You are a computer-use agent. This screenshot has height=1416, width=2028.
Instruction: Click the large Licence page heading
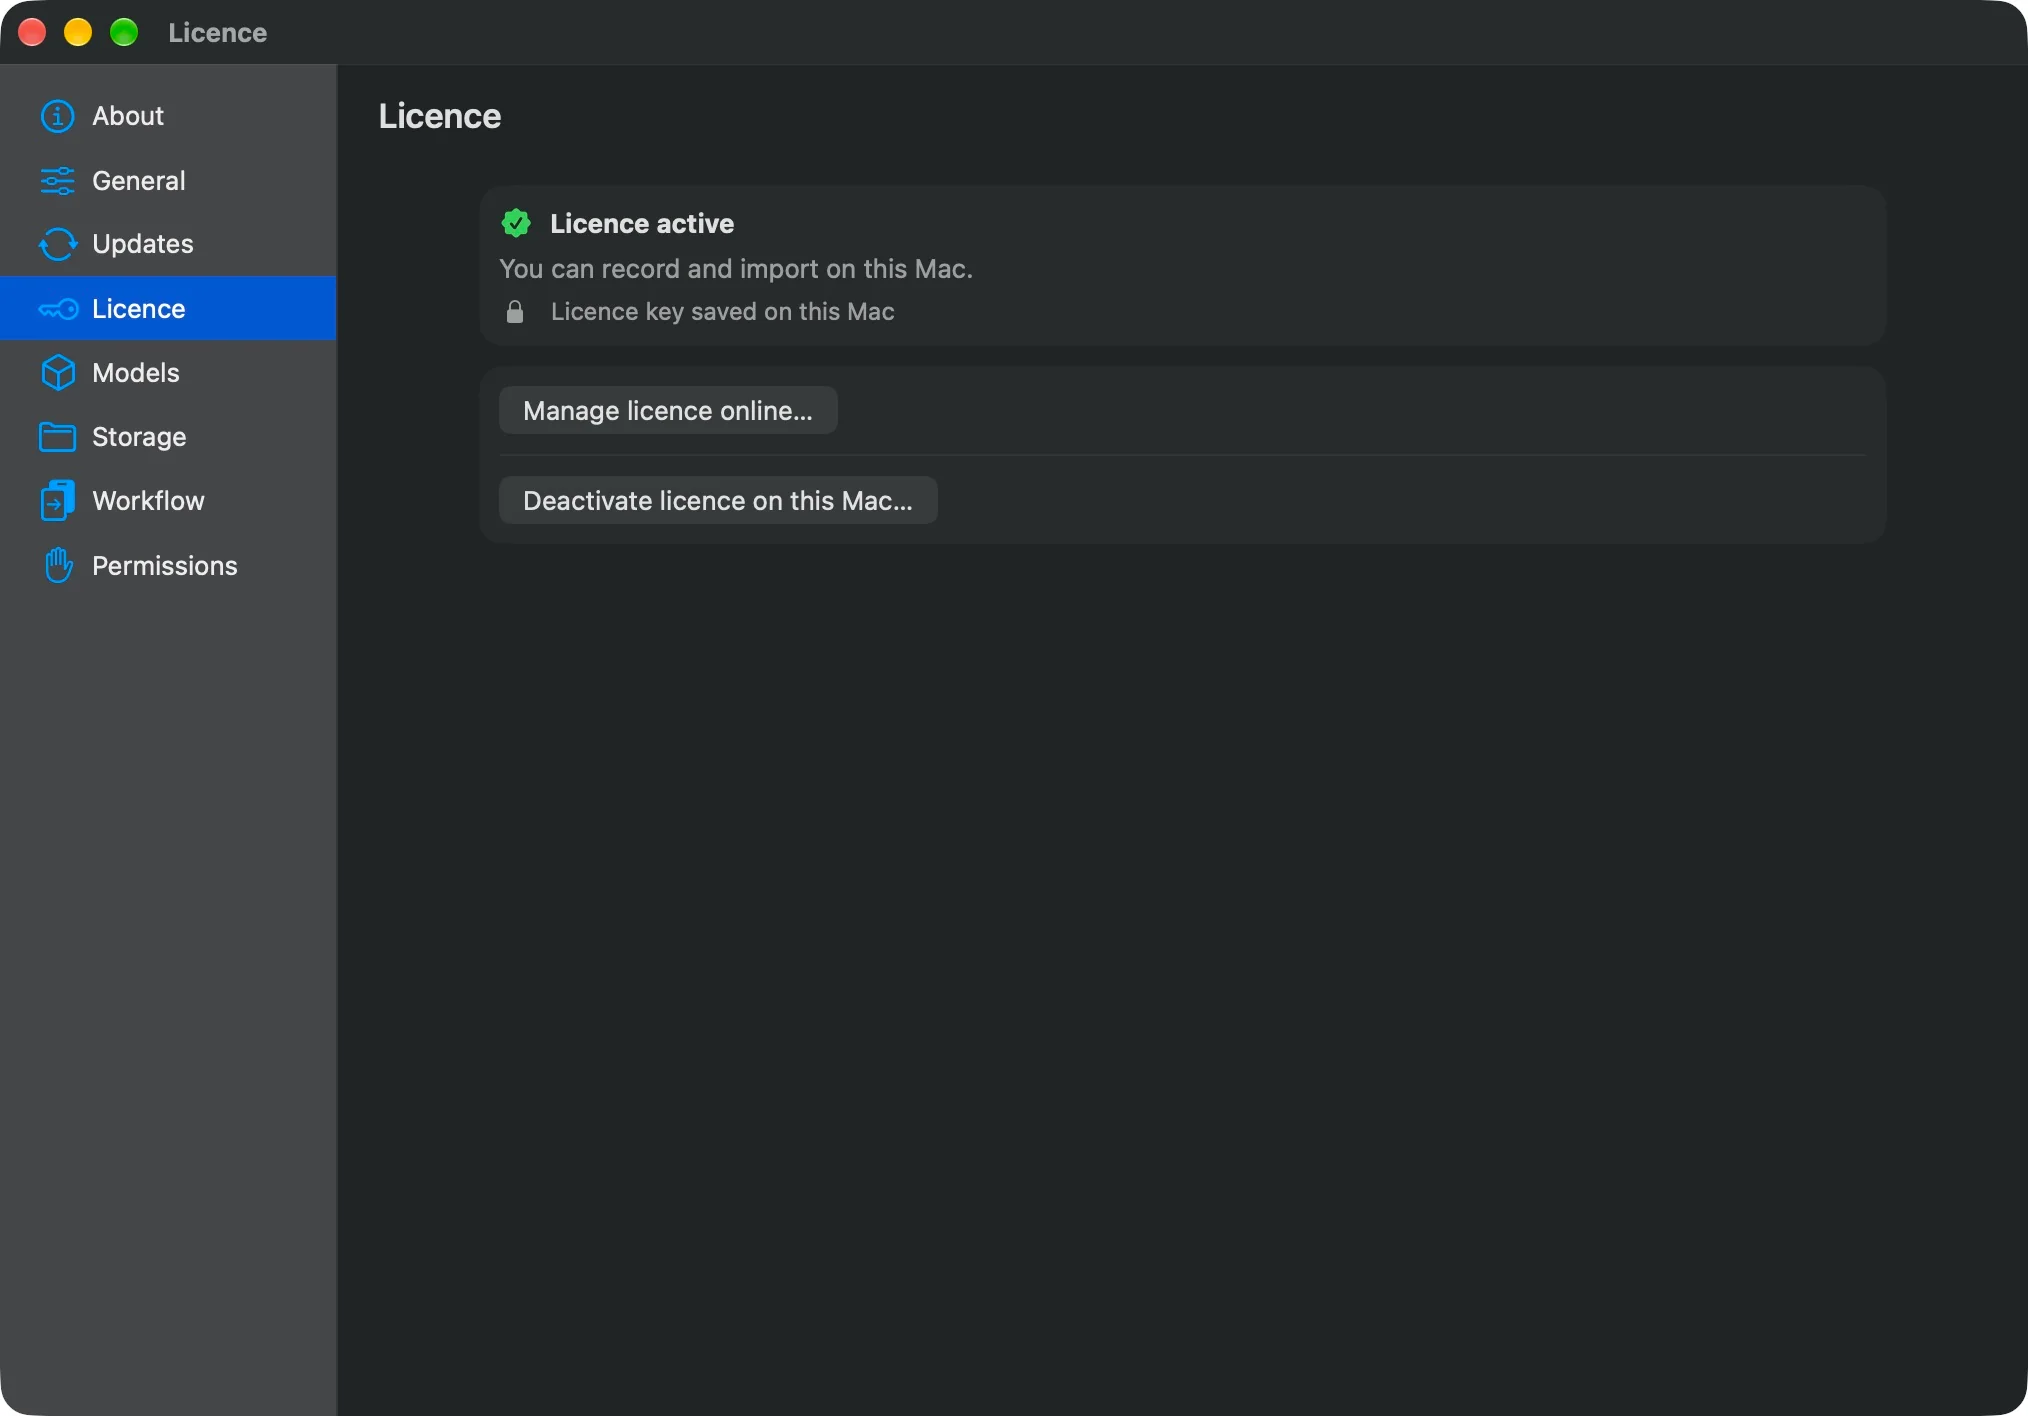439,116
